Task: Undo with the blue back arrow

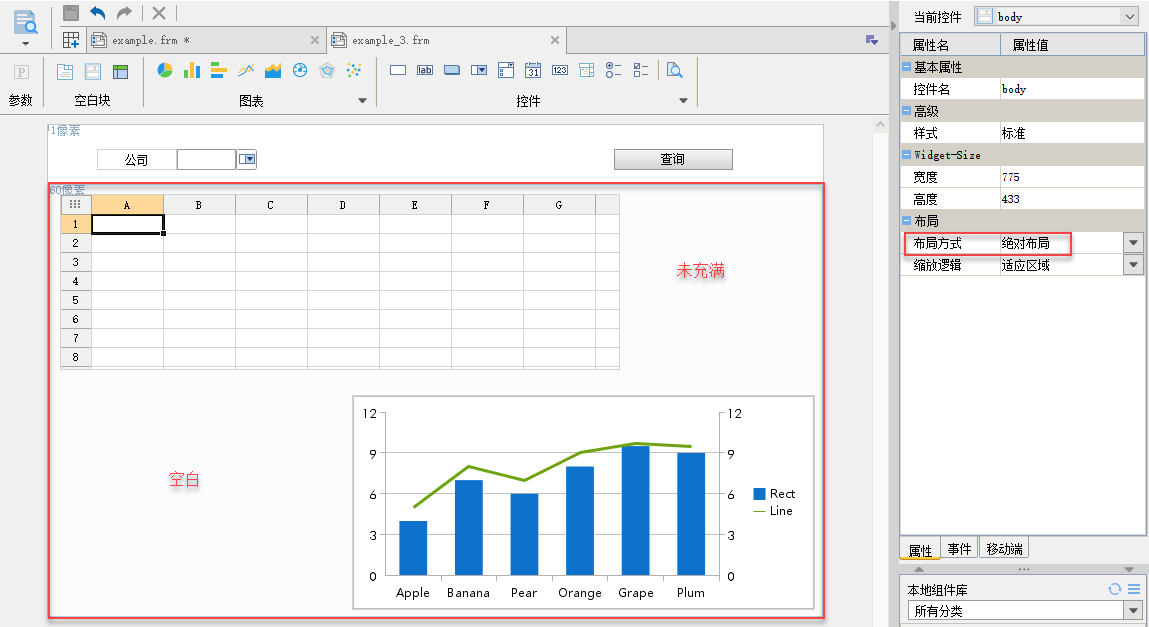Action: click(x=97, y=12)
